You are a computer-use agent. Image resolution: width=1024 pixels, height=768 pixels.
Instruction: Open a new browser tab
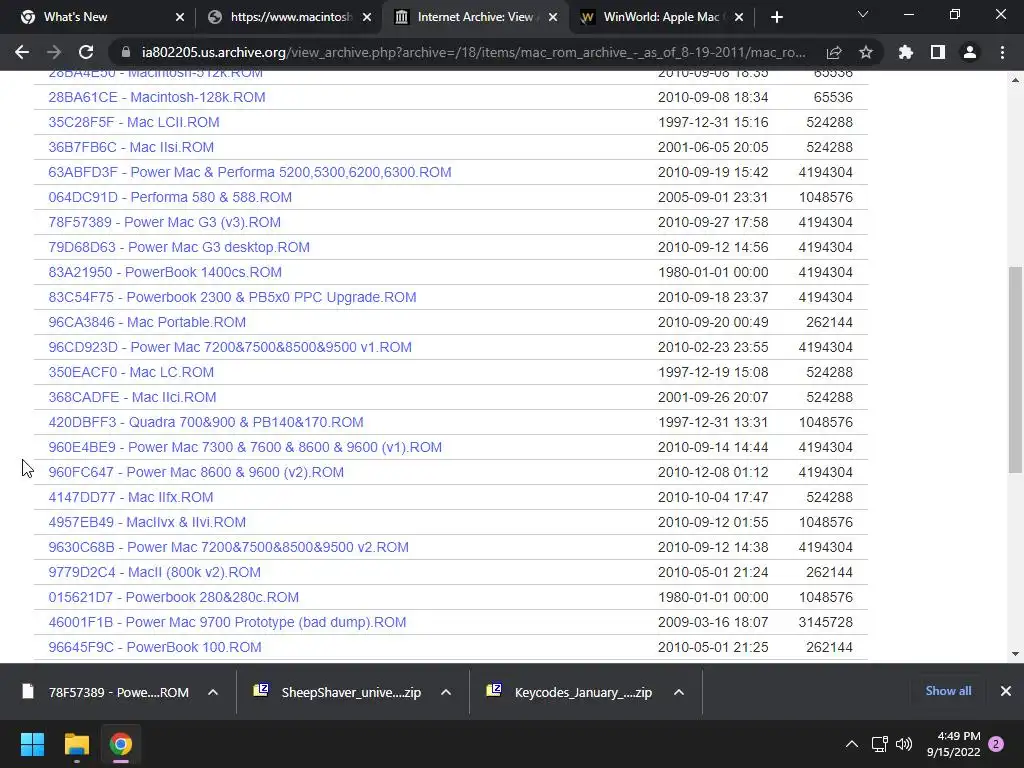776,17
